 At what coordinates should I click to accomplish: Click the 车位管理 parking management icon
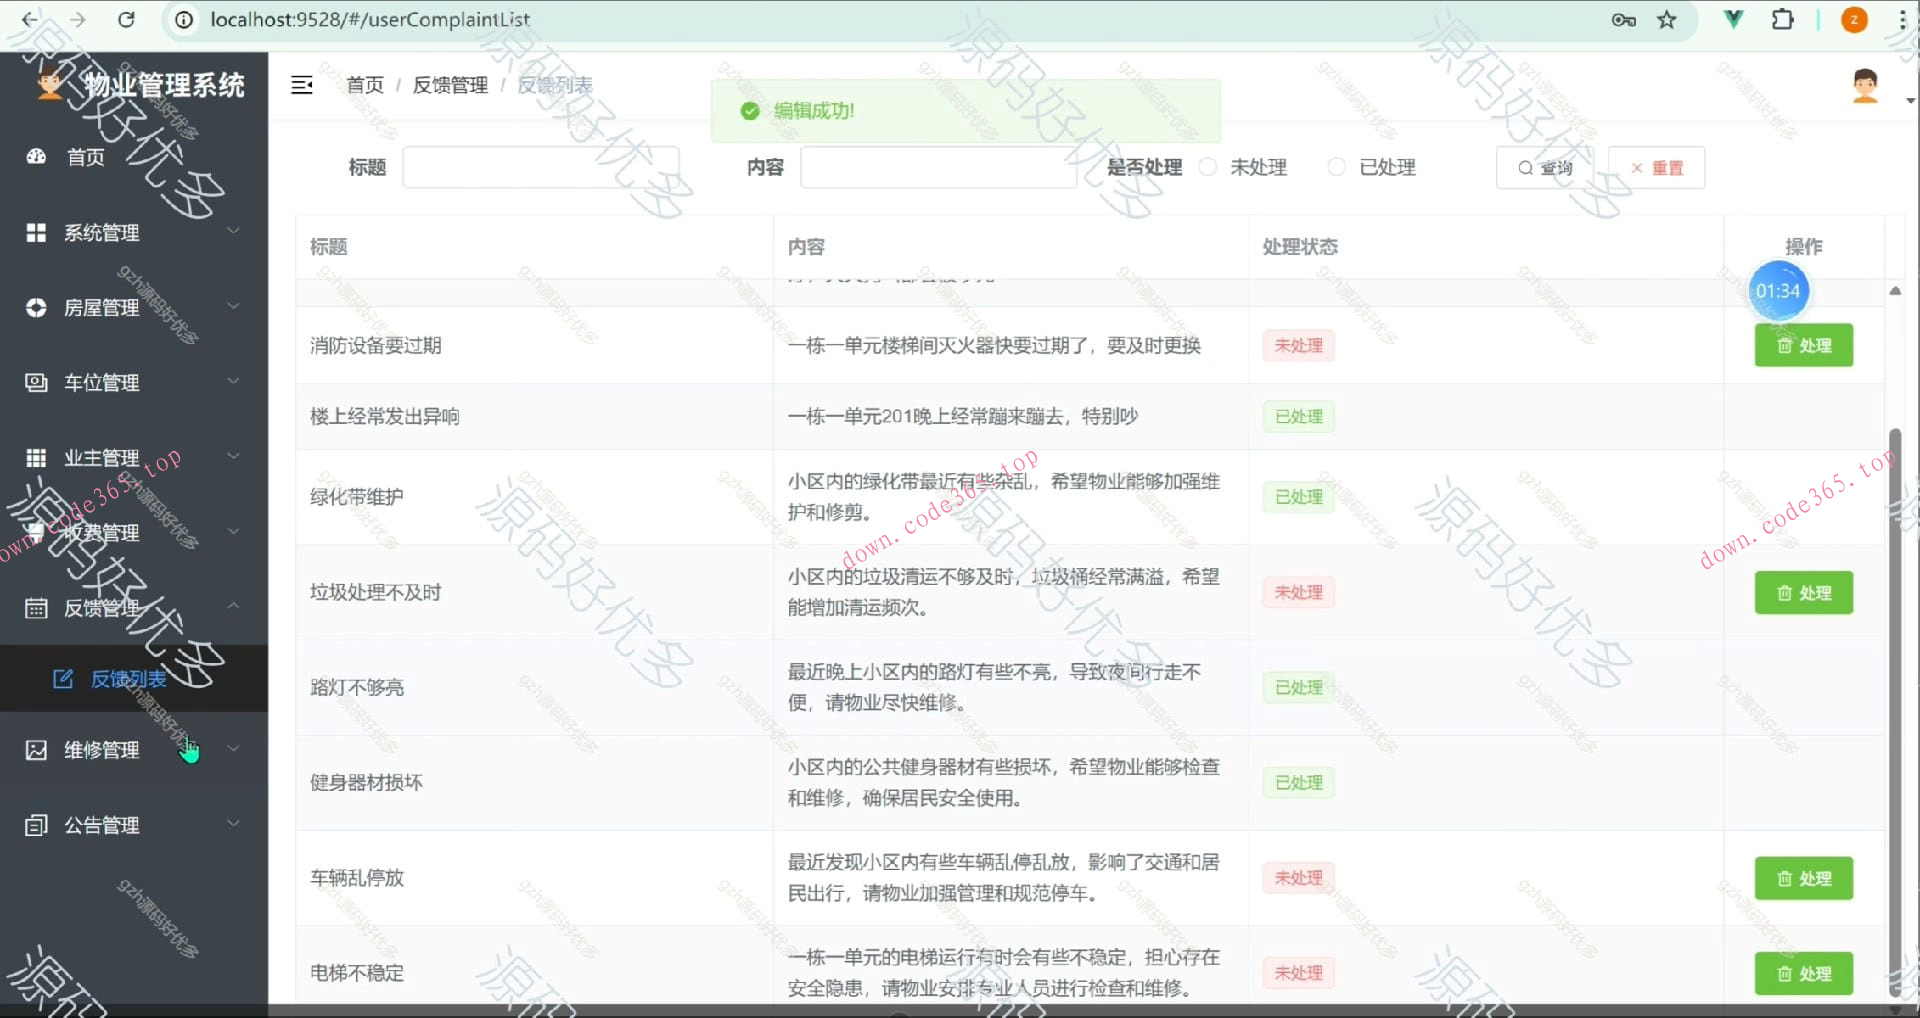coord(36,382)
